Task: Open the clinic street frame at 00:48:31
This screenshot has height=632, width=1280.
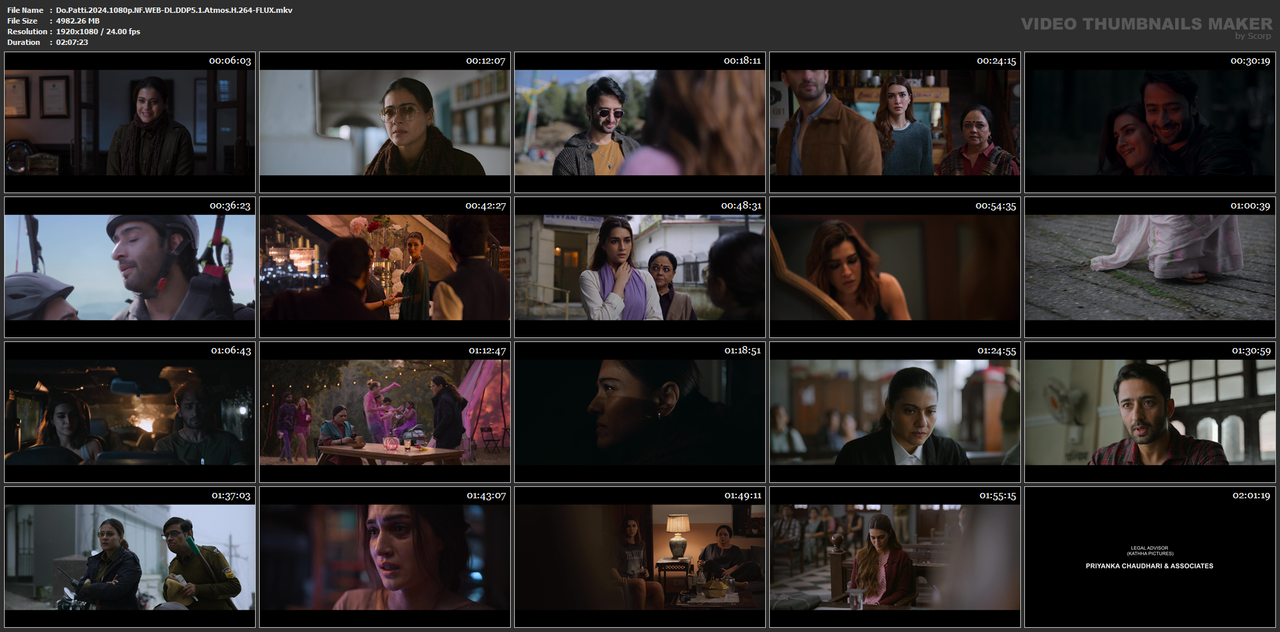Action: pos(640,267)
